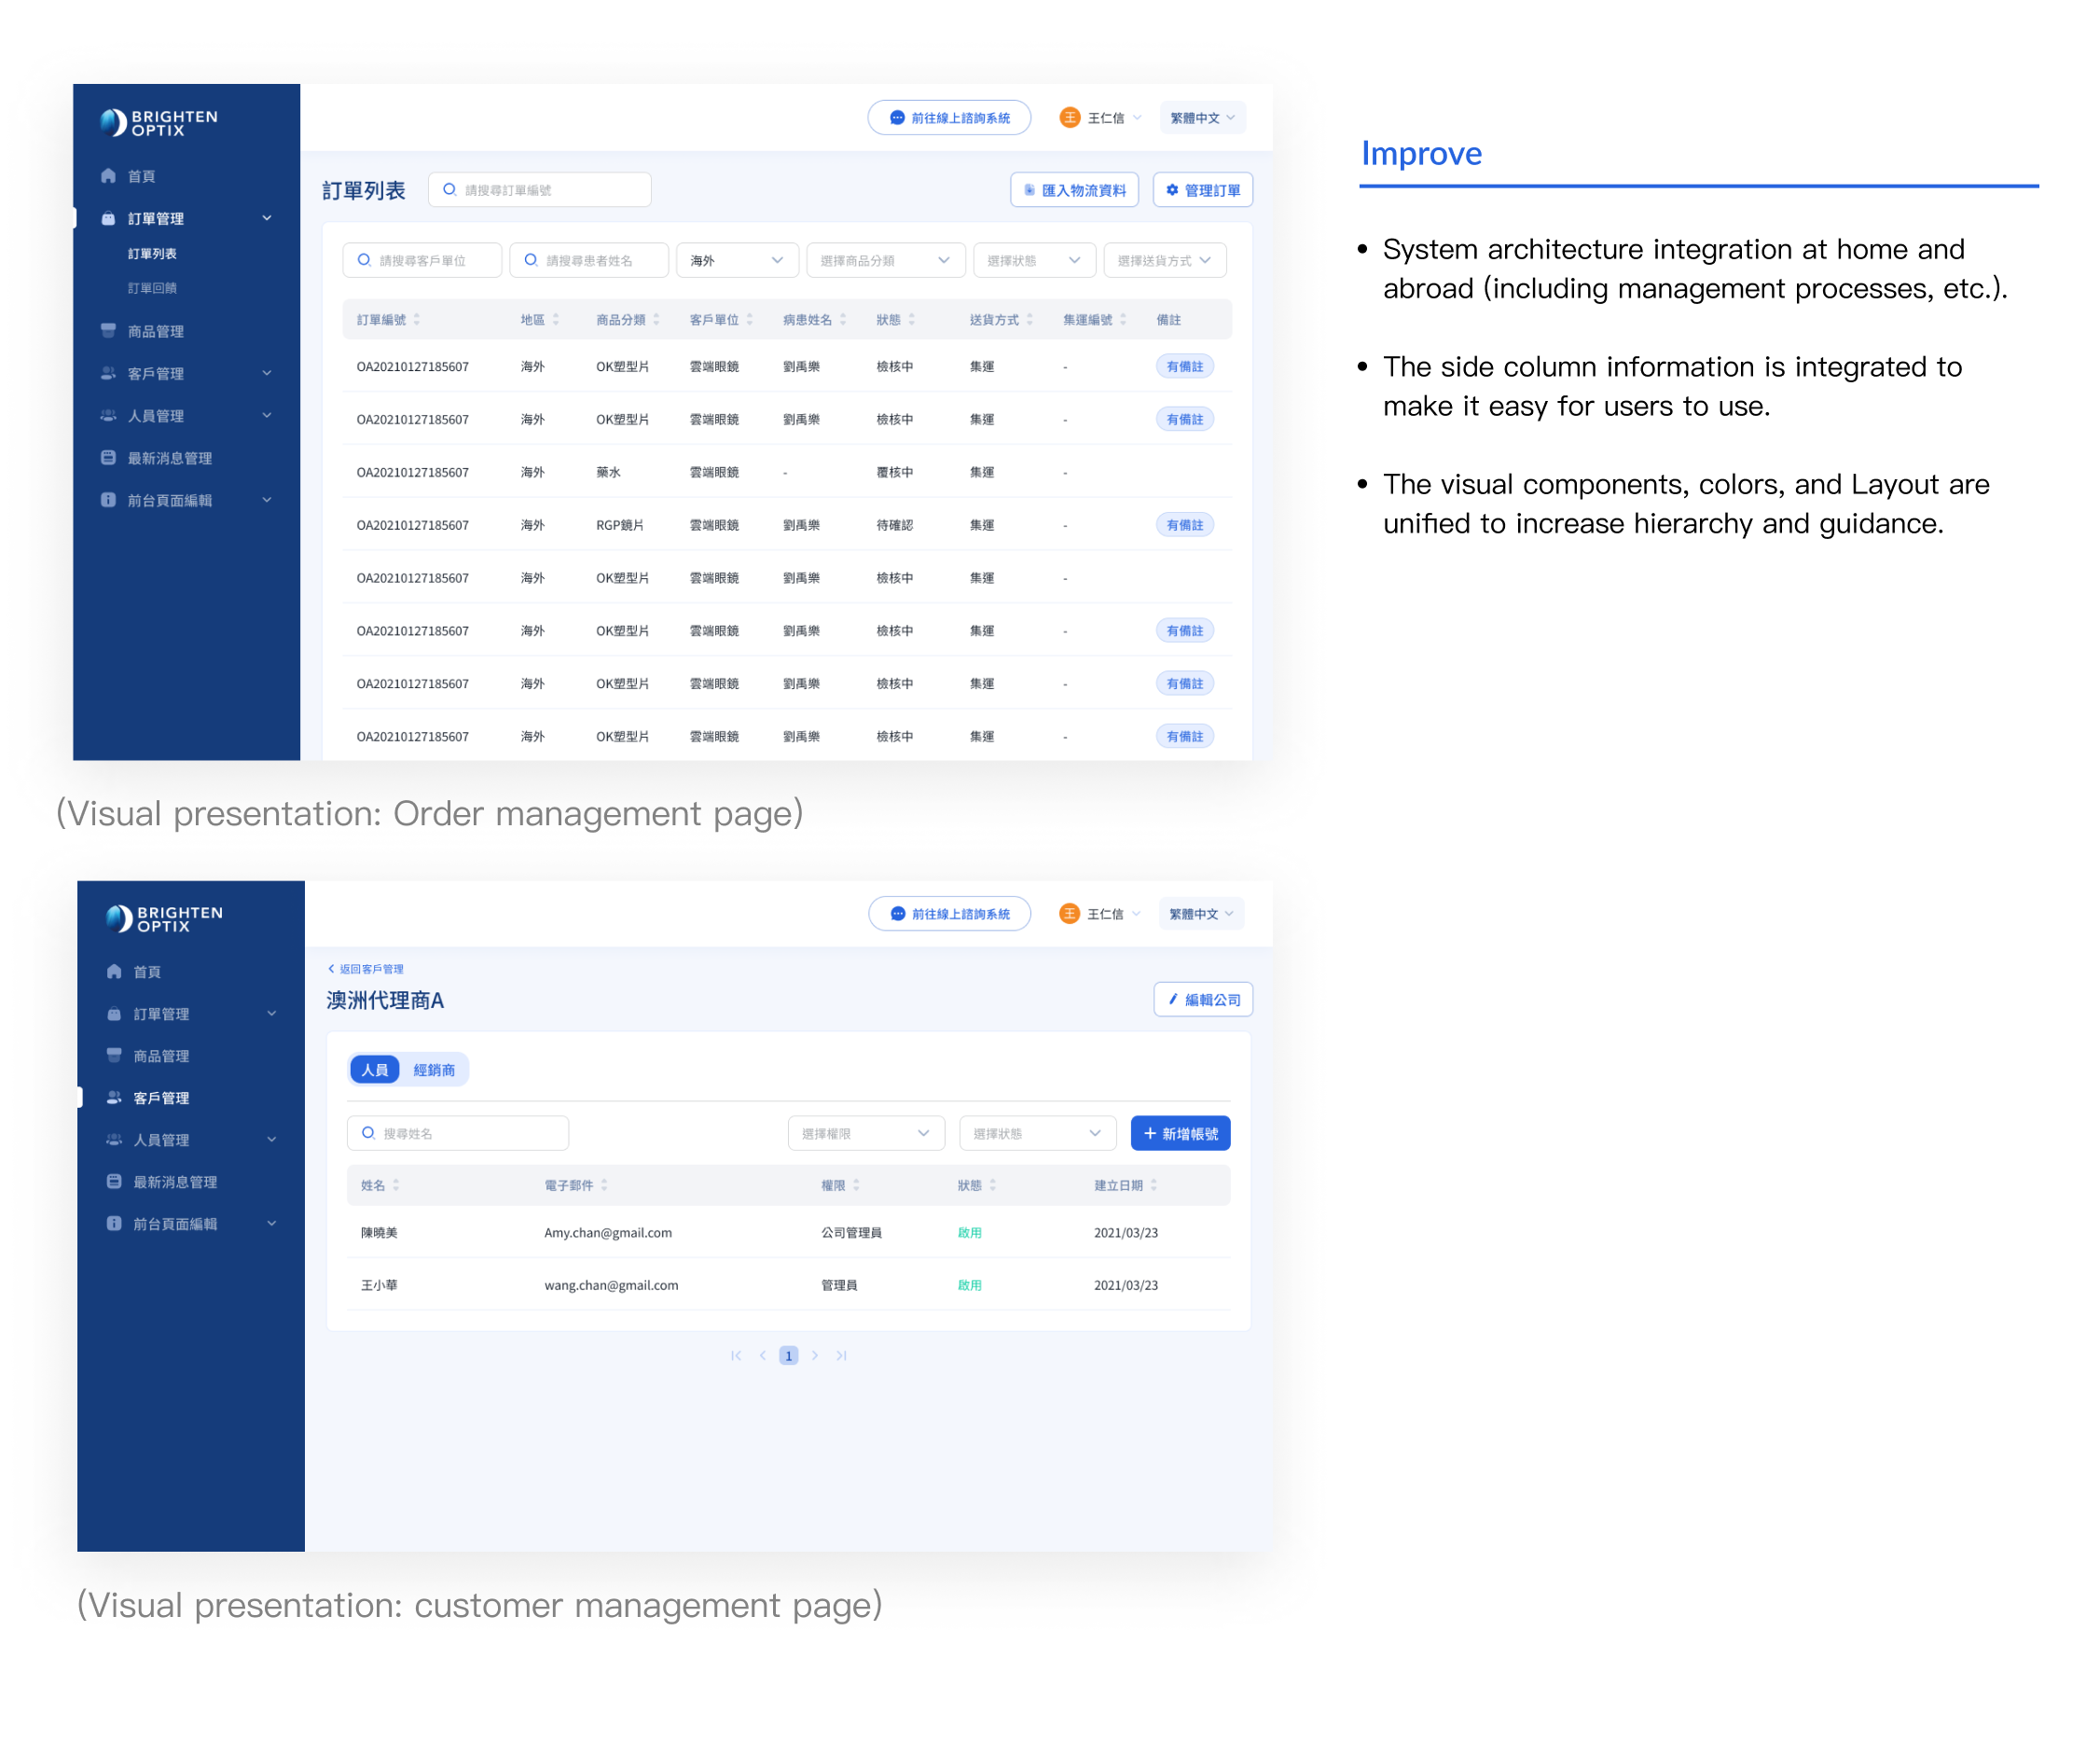Click the home icon in top sidebar
The height and width of the screenshot is (1741, 2100).
click(x=108, y=176)
